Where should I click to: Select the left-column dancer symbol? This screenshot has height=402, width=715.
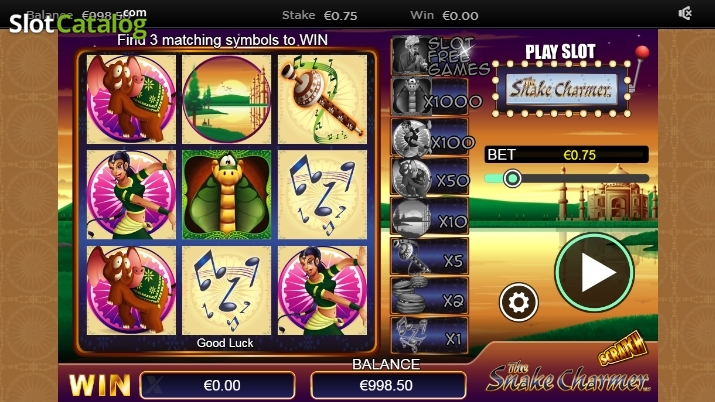point(131,195)
